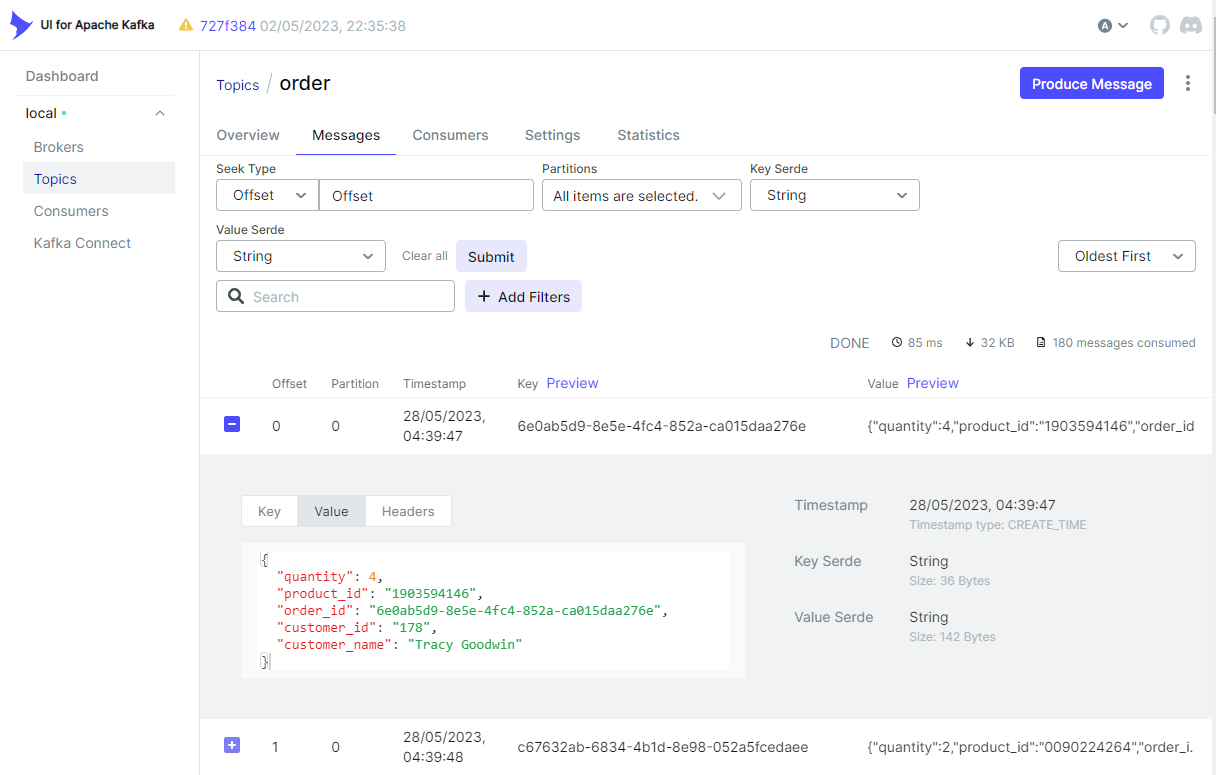Open the Seek Type dropdown
Image resolution: width=1216 pixels, height=775 pixels.
pos(267,195)
